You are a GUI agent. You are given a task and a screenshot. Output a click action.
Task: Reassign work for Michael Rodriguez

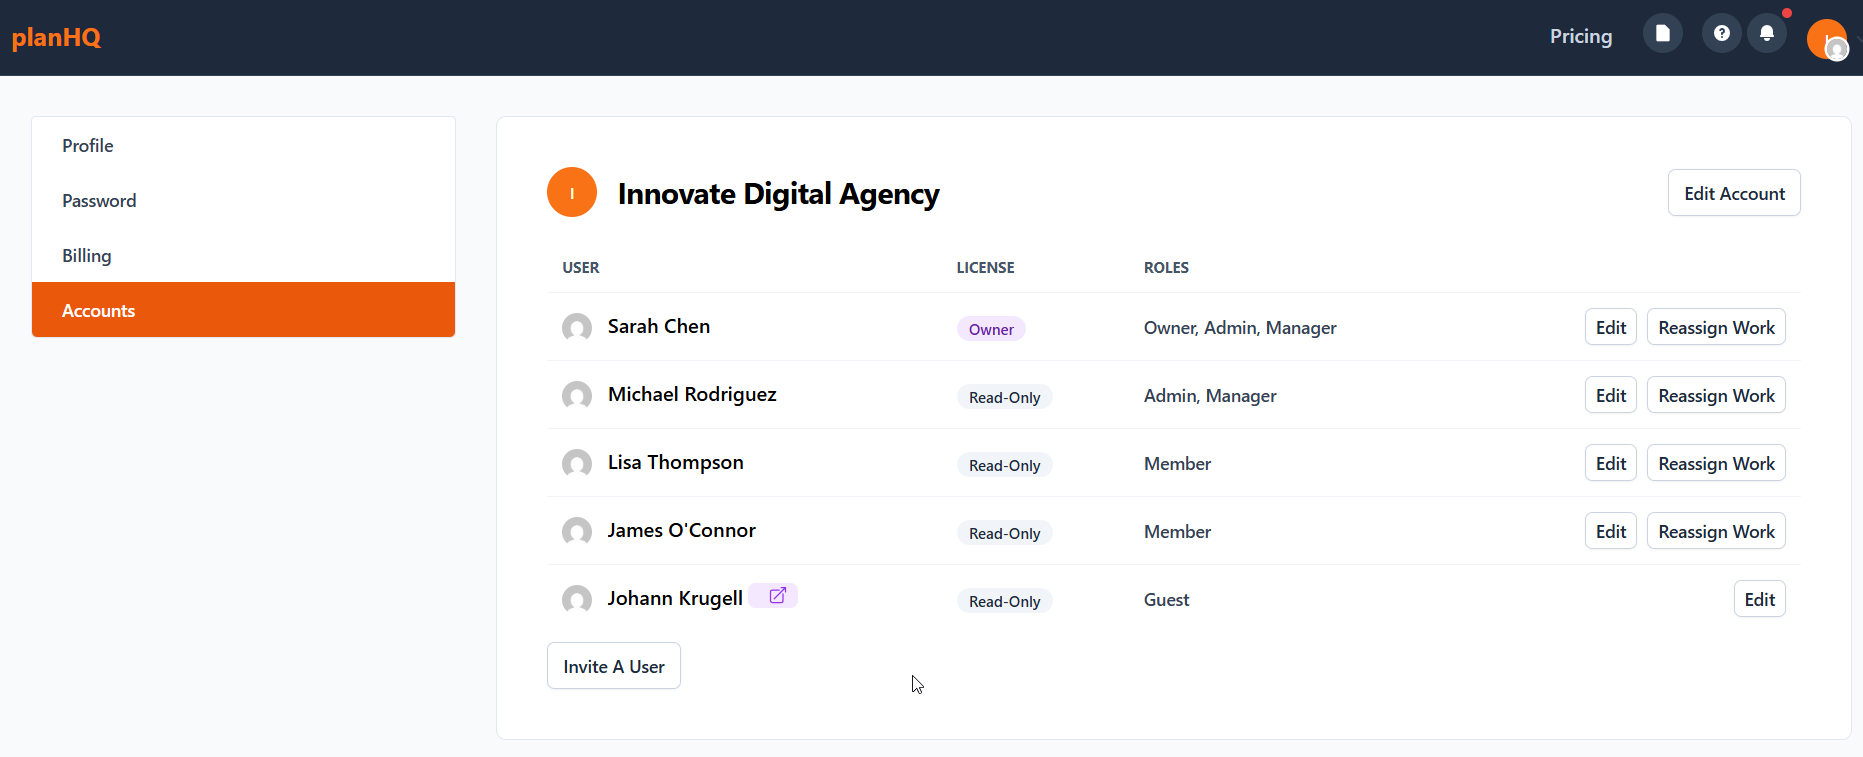pyautogui.click(x=1715, y=396)
